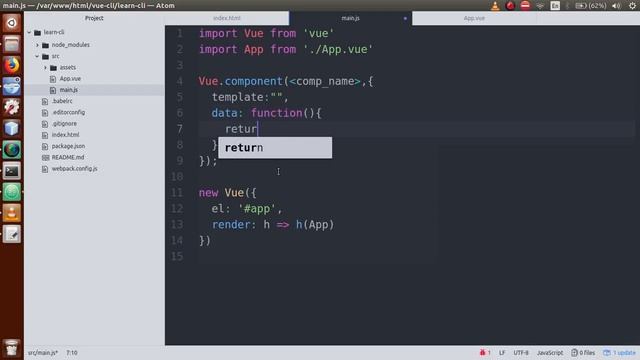Click the render property on line 13
This screenshot has height=360, width=640.
(x=231, y=225)
